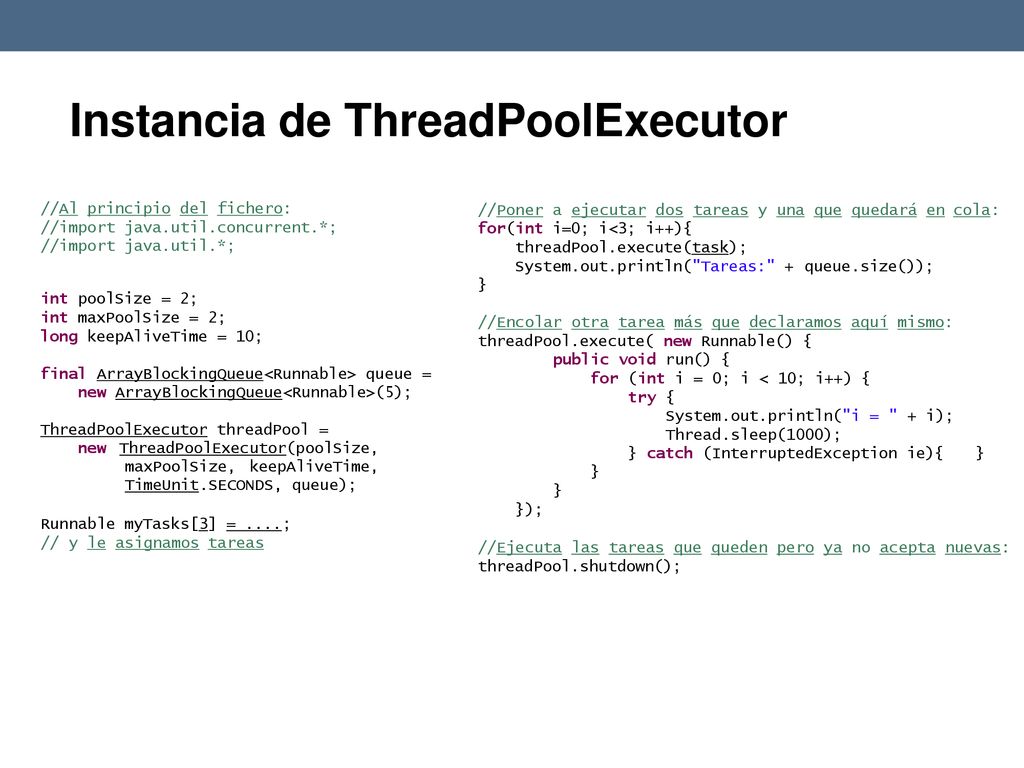
Task: Click the println "Tareas:" + queue.size() line
Action: point(724,266)
